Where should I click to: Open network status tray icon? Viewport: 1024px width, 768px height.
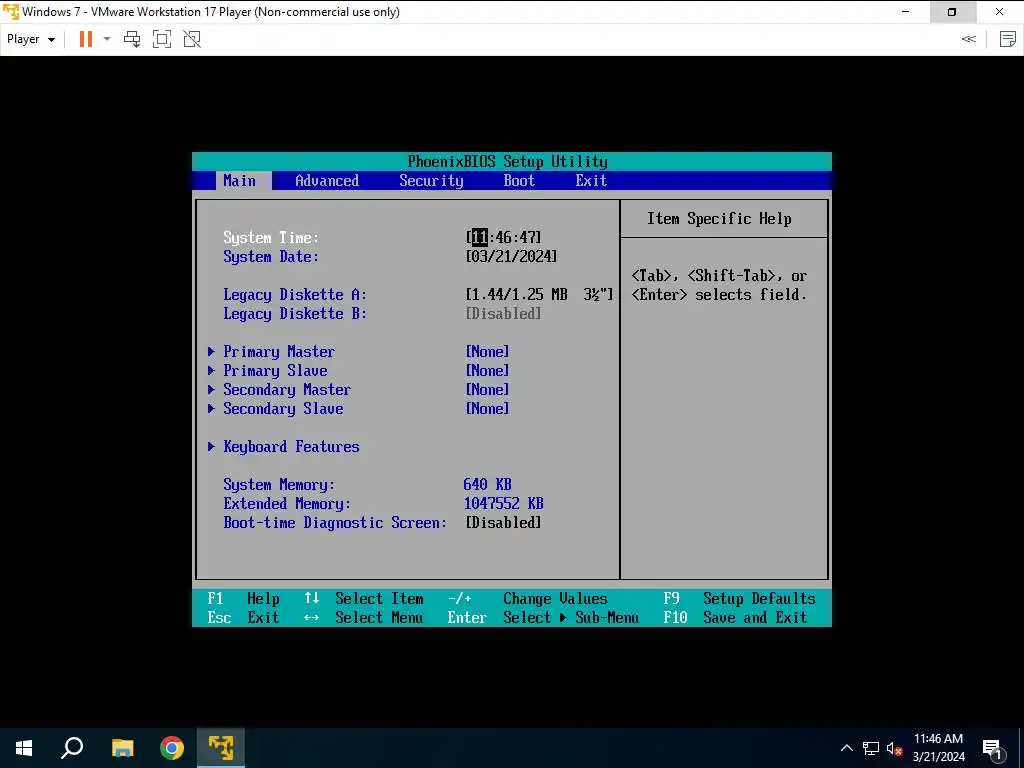[871, 748]
